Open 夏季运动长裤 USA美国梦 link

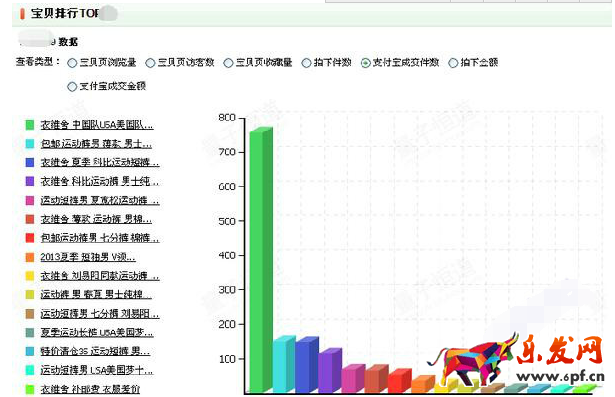click(x=97, y=332)
